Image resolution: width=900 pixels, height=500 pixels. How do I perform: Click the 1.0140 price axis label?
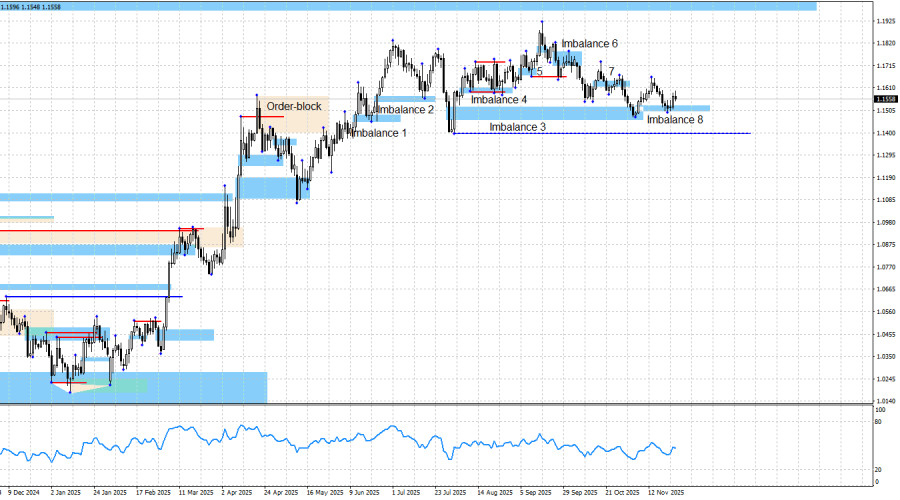886,401
